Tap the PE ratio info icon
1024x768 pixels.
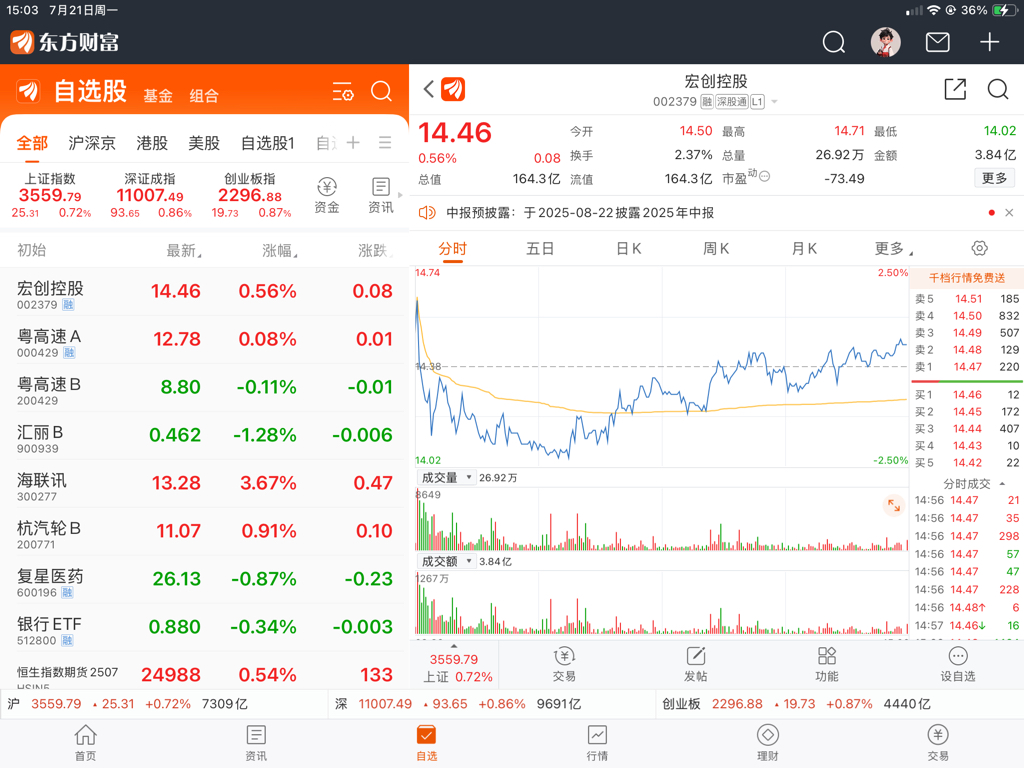[765, 176]
